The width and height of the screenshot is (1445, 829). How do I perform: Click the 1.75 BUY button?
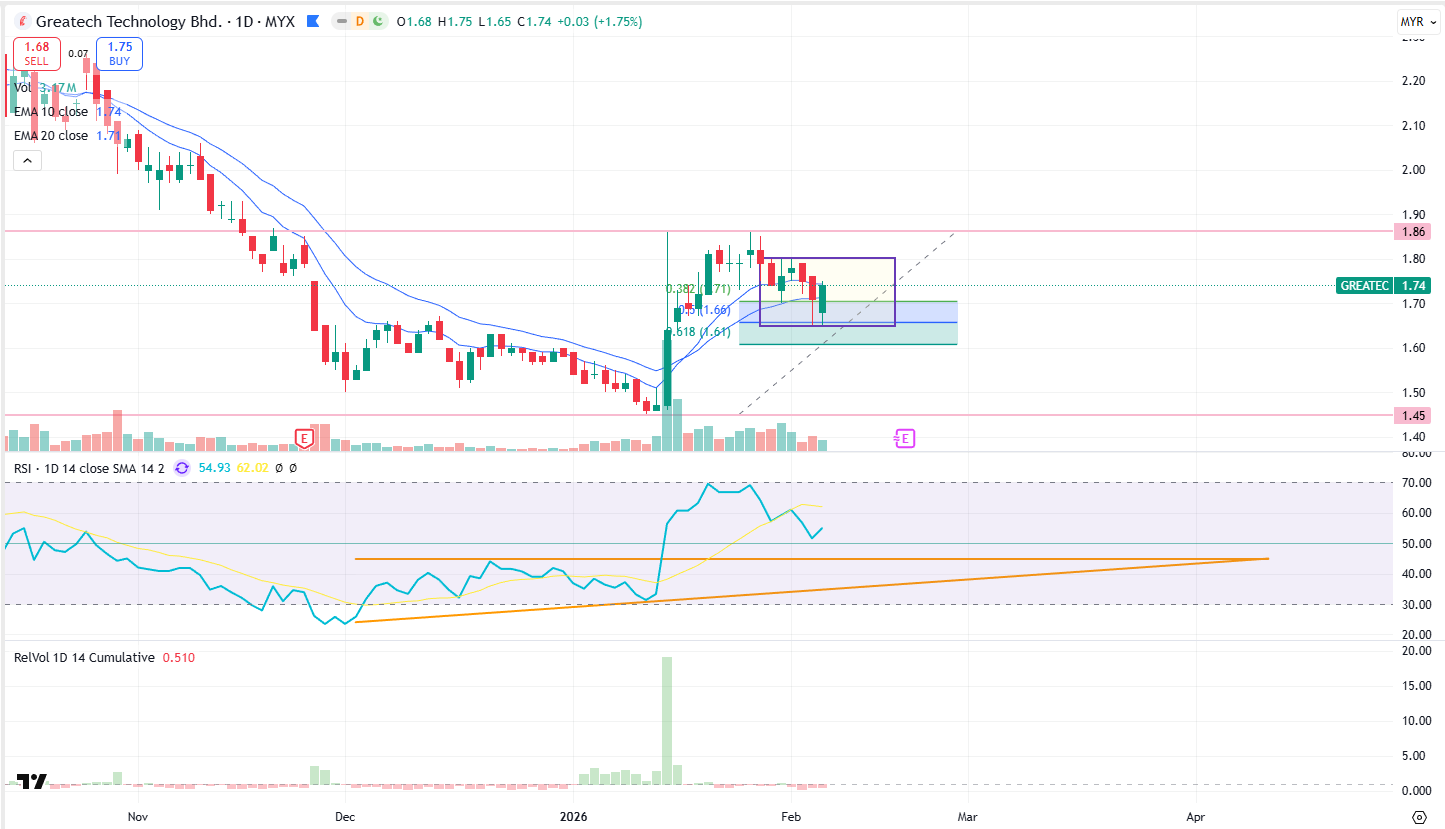(119, 54)
